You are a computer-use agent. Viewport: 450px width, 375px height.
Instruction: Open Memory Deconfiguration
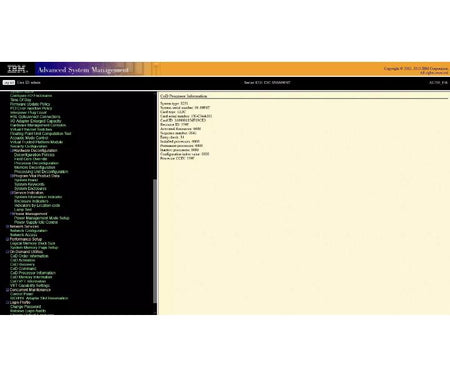tap(35, 167)
